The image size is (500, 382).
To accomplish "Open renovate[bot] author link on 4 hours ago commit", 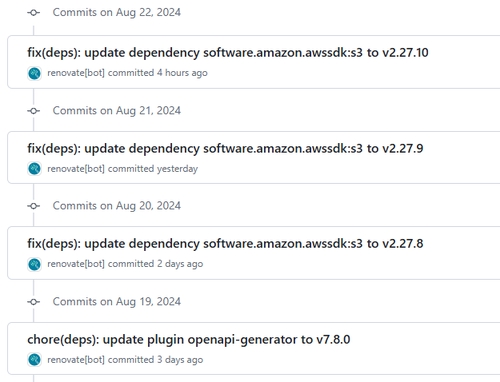I will tap(76, 73).
